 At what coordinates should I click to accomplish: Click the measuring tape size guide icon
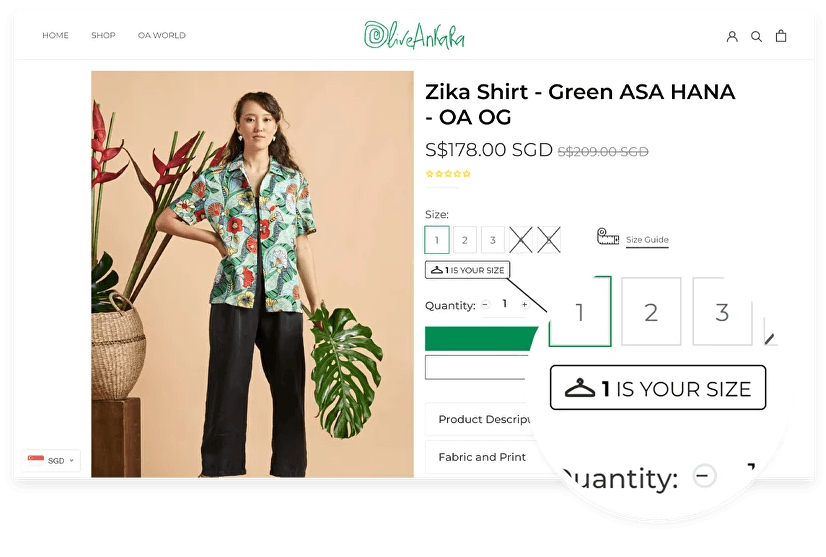607,237
